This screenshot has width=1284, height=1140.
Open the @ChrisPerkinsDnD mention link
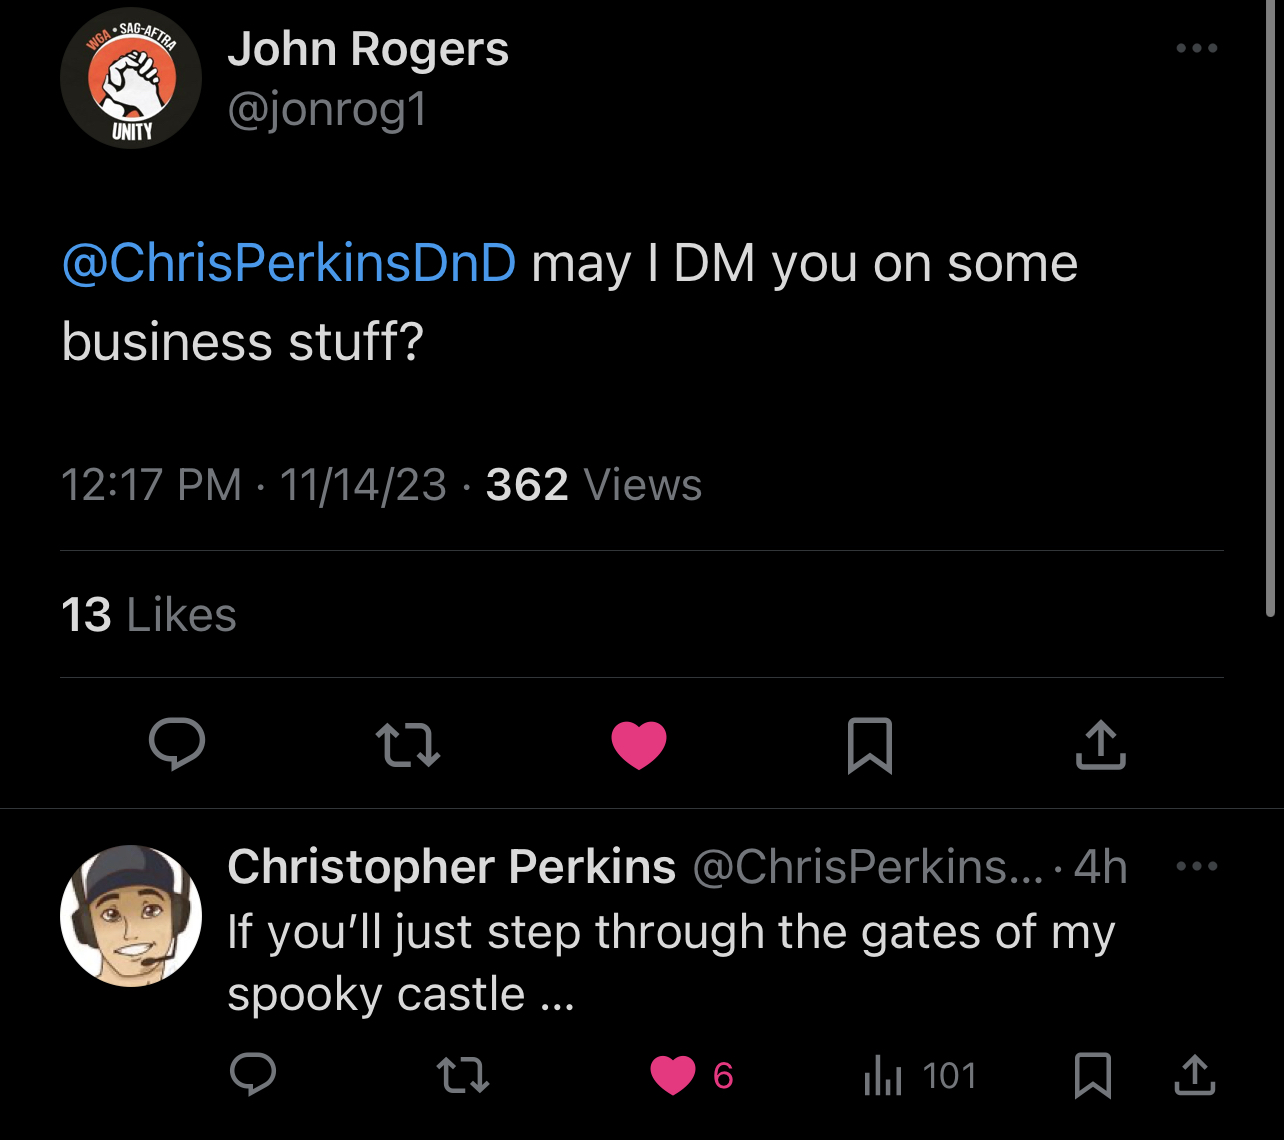coord(289,263)
